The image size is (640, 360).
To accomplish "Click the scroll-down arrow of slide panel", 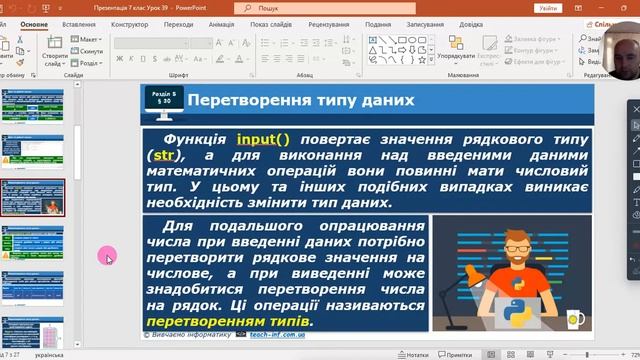I will 77,344.
